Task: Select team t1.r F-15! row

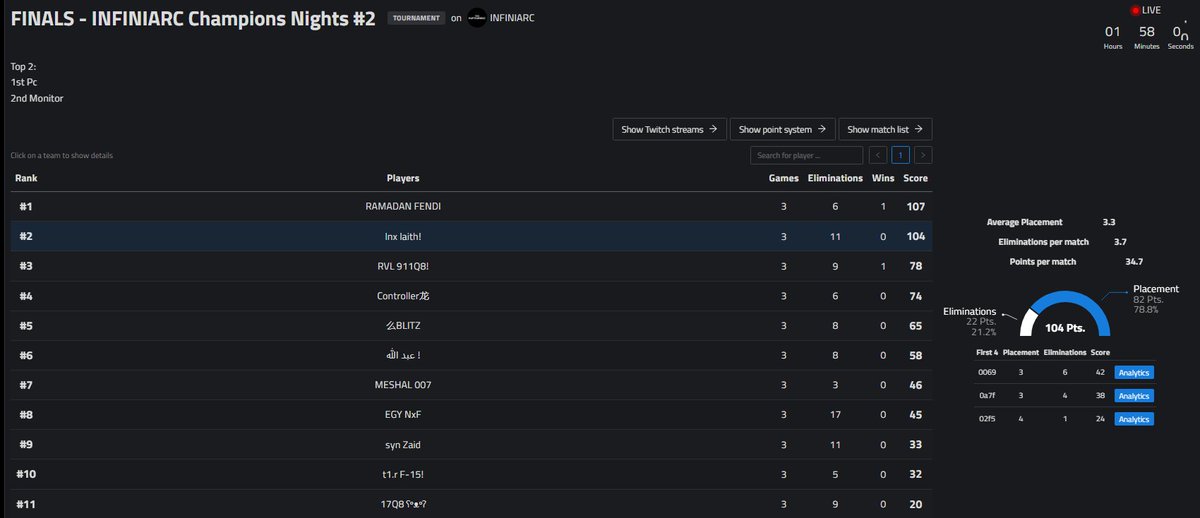Action: point(472,474)
